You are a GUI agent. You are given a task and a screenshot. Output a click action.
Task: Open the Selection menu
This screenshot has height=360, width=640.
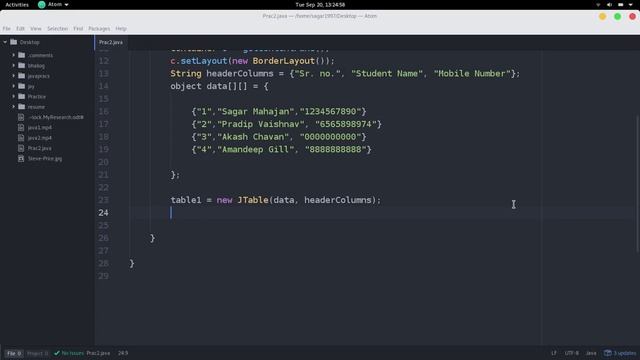pos(58,29)
